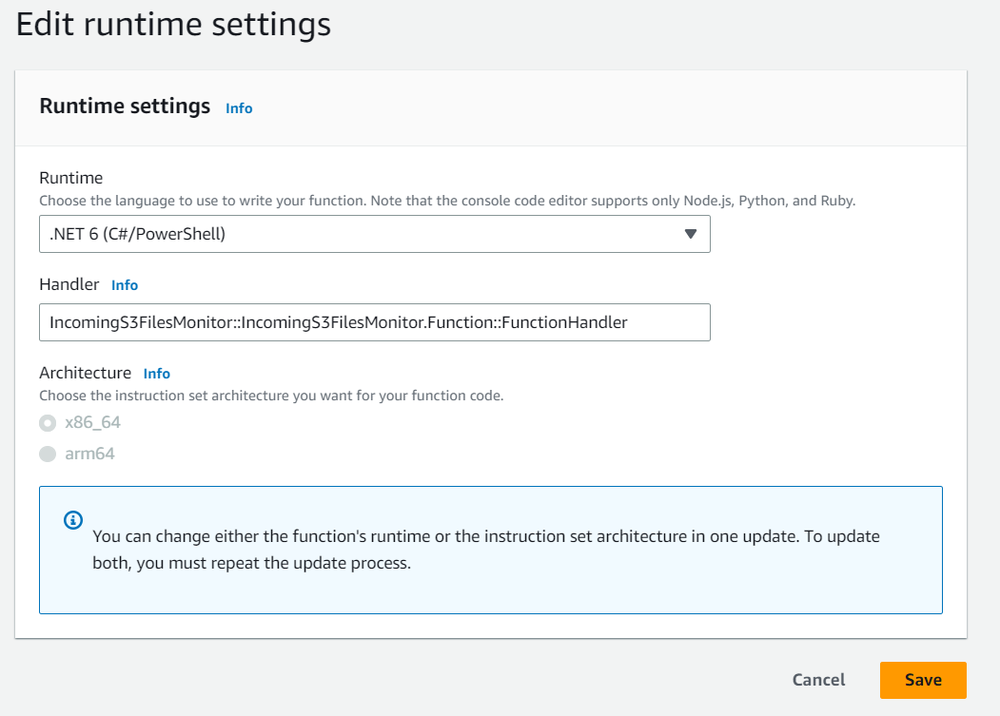Open the Info link beside Runtime settings heading
Image resolution: width=1000 pixels, height=716 pixels.
pos(238,108)
